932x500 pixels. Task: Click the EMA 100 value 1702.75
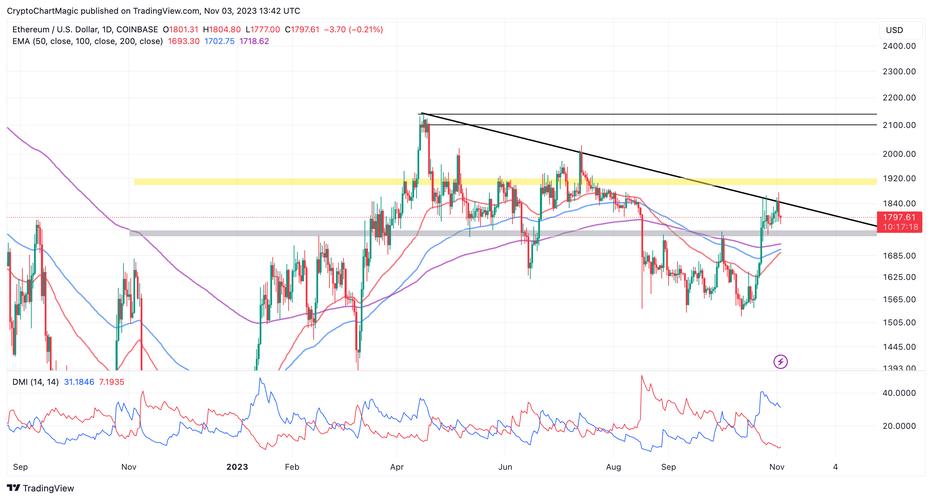219,41
